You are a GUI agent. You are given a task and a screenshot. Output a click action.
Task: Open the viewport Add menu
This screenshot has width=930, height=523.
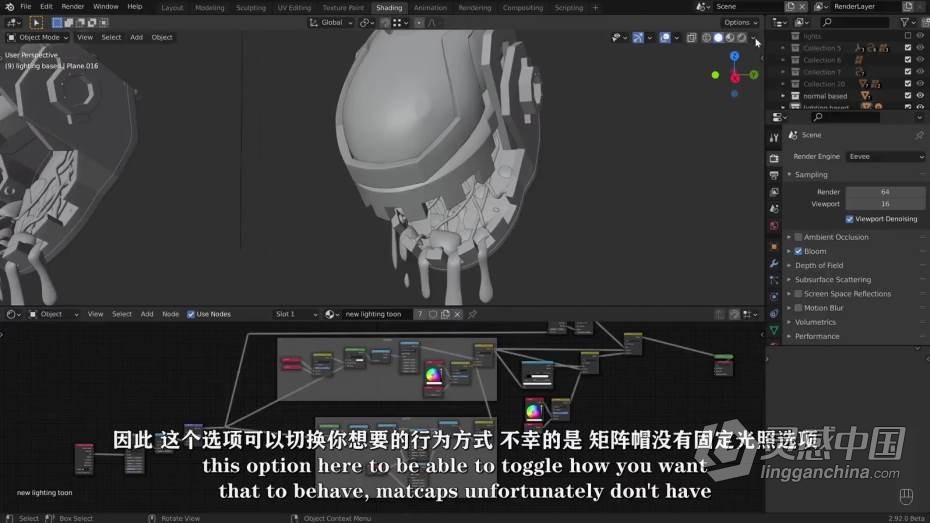tap(136, 37)
